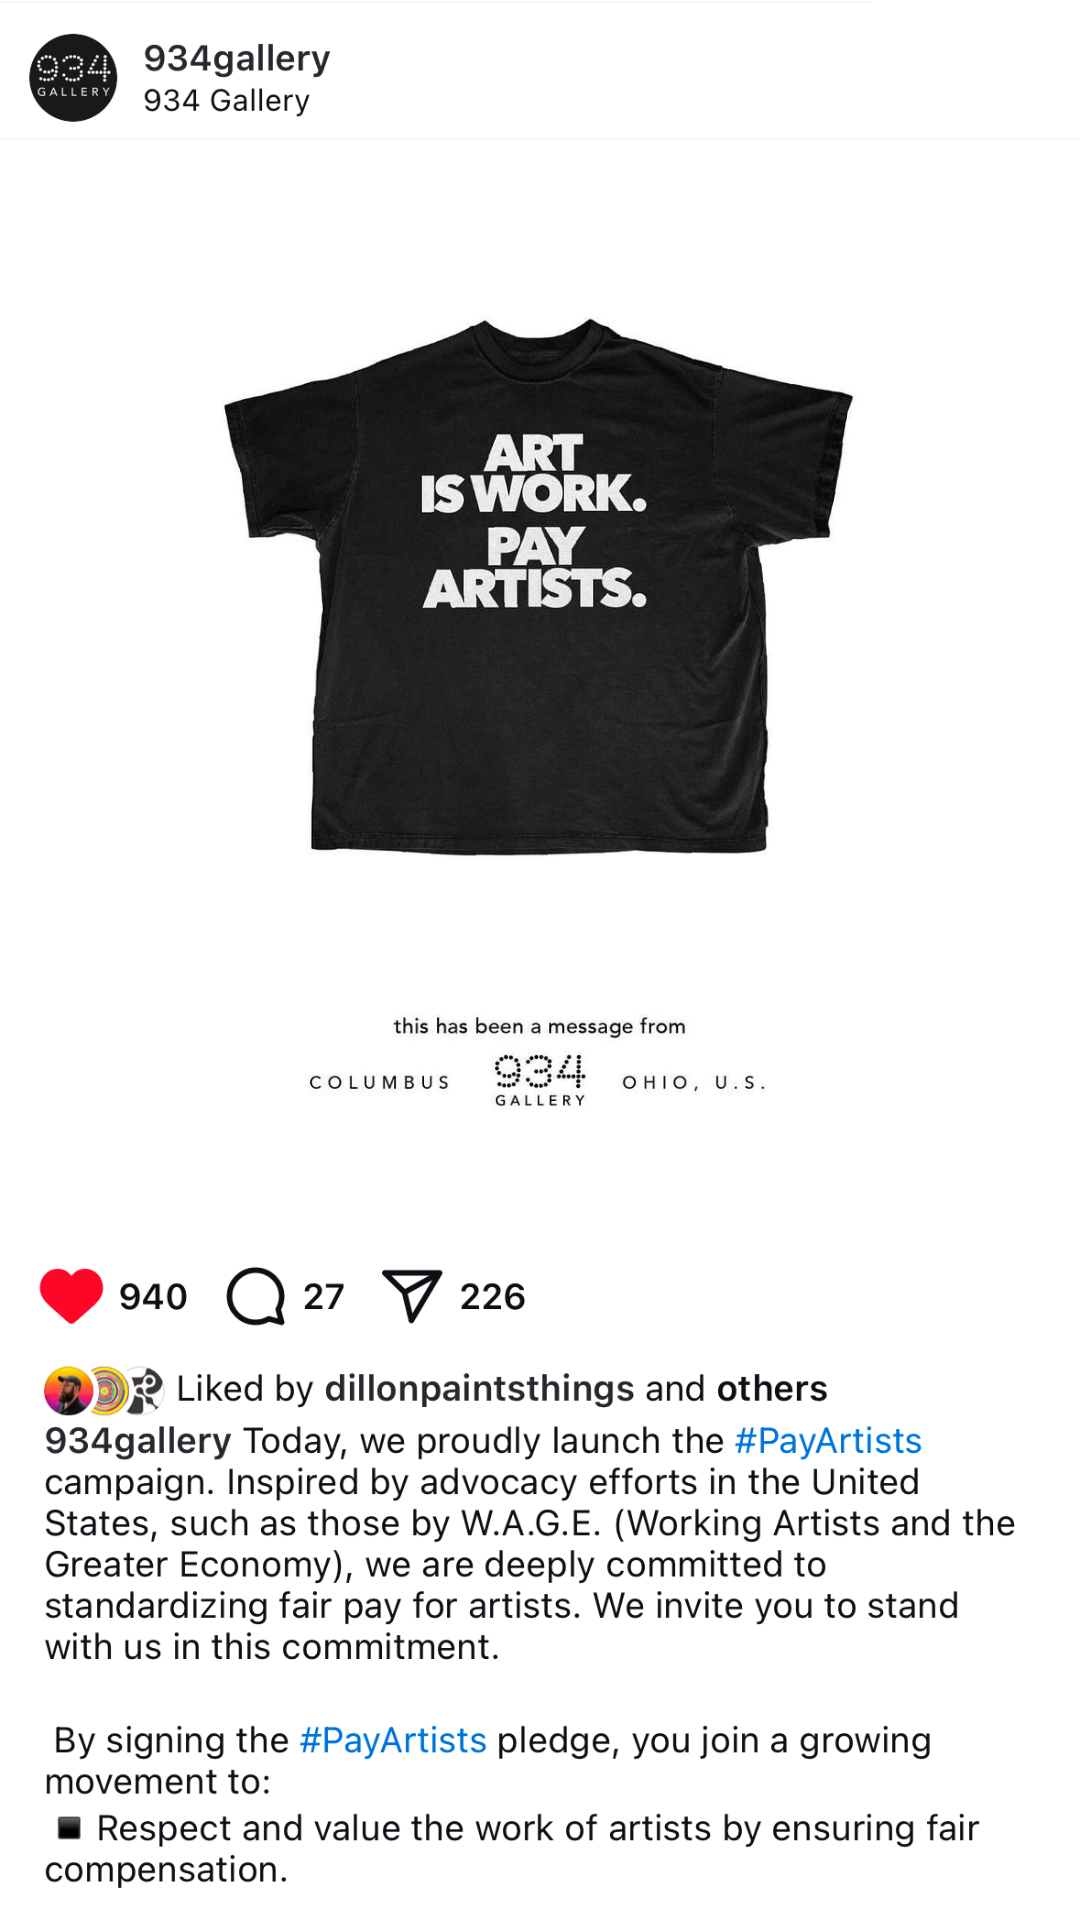The image size is (1080, 1920).
Task: Click the 934 Gallery logo inside the post image
Action: [540, 1080]
